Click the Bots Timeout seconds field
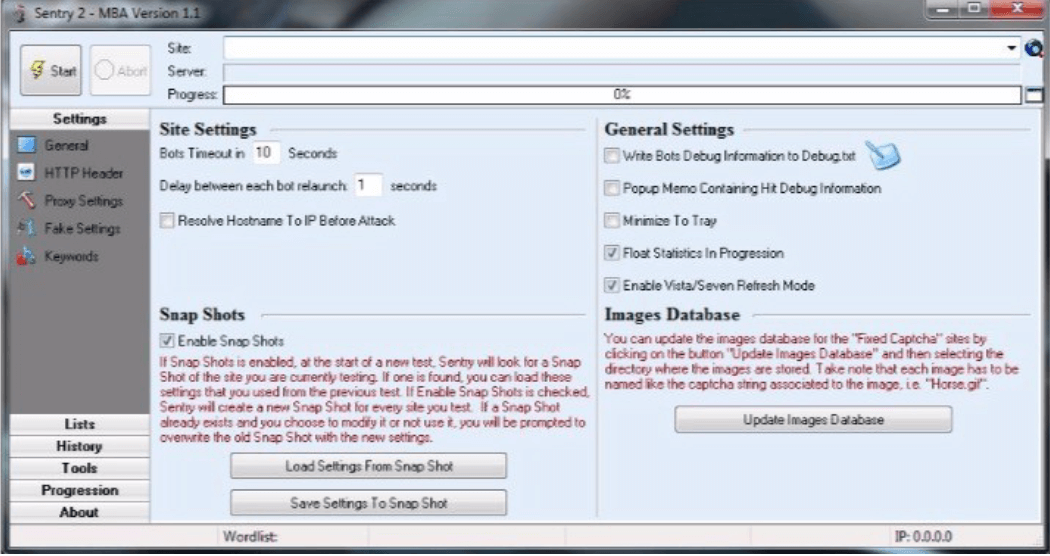 pyautogui.click(x=265, y=154)
